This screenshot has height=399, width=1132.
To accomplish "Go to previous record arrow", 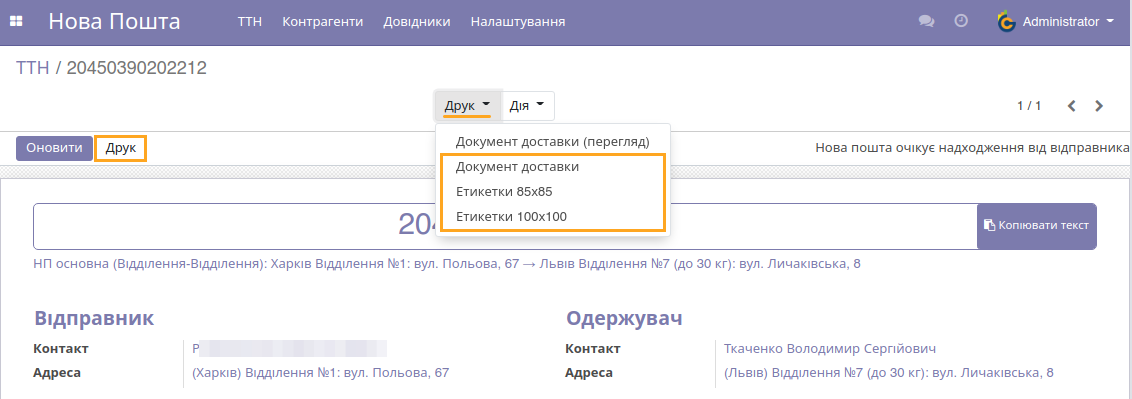I will [1072, 106].
